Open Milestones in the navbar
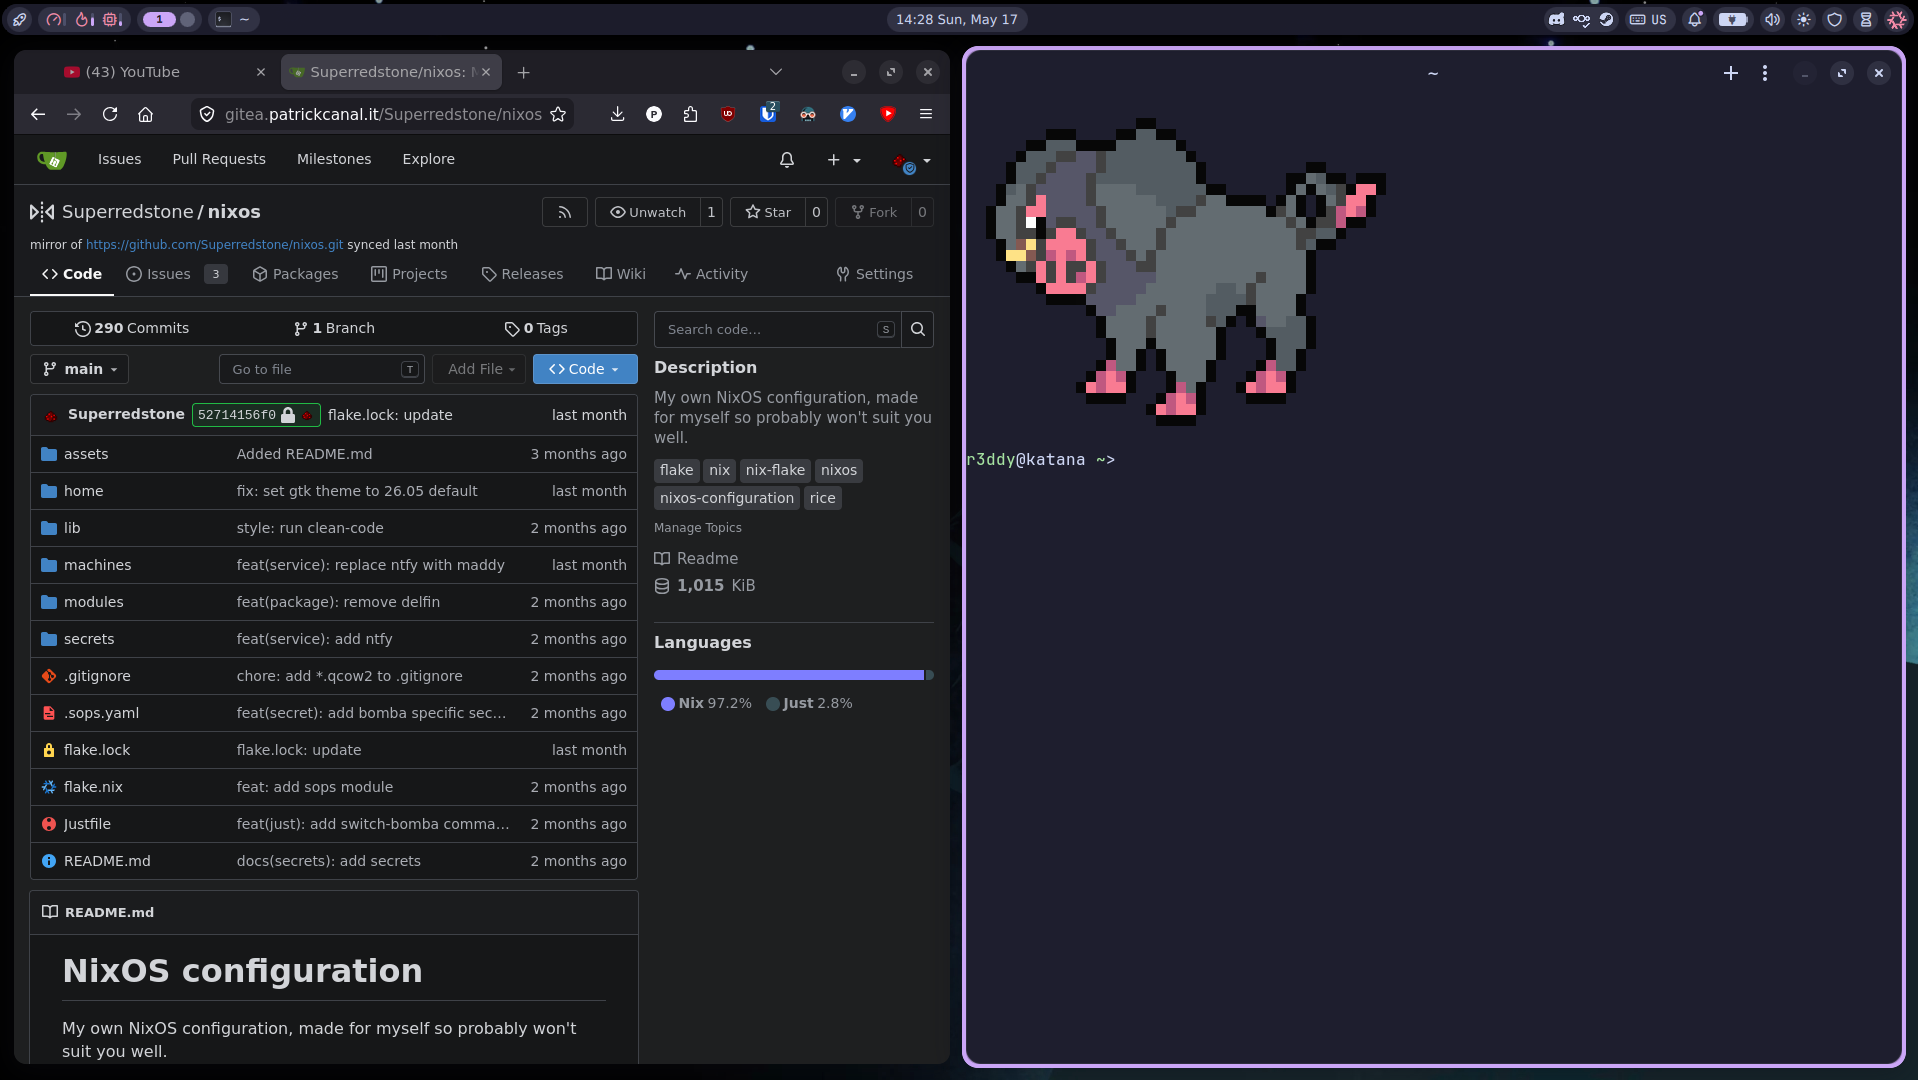 pos(334,160)
